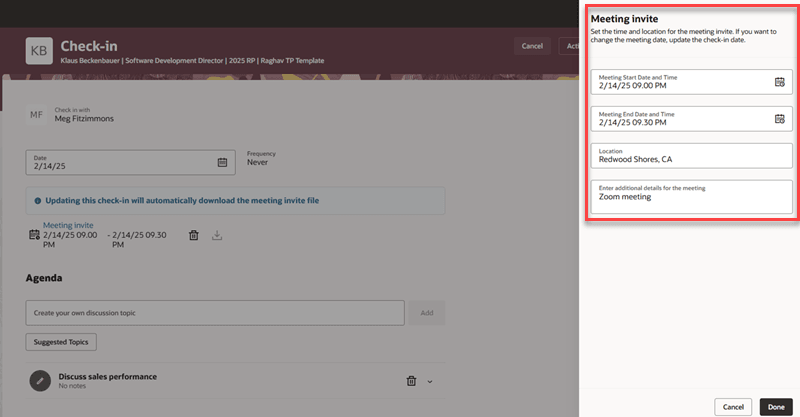Click the Discuss sales performance title
Screen dimensions: 800x417
[108, 377]
